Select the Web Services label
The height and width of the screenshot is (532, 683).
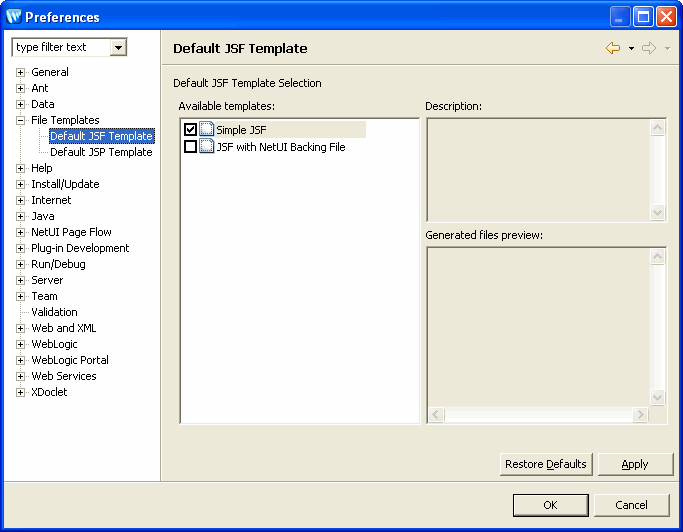[x=64, y=376]
